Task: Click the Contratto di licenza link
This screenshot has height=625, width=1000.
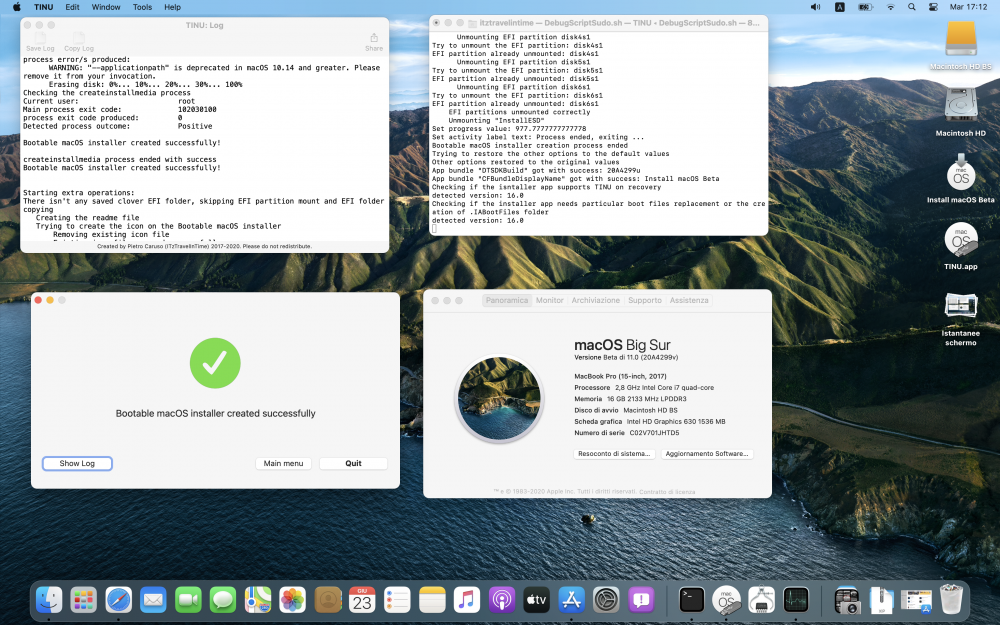Action: point(667,492)
